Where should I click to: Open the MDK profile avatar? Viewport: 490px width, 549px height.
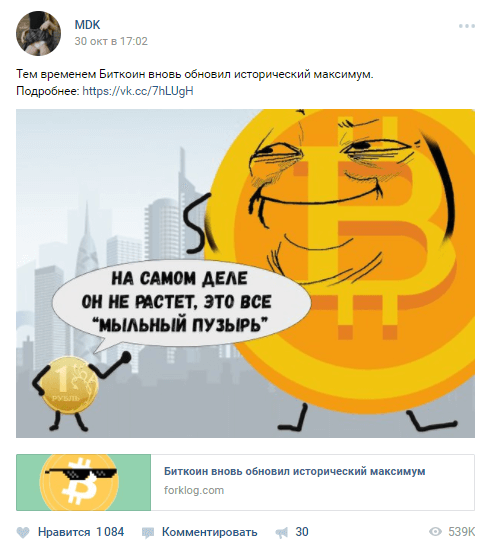pos(39,34)
